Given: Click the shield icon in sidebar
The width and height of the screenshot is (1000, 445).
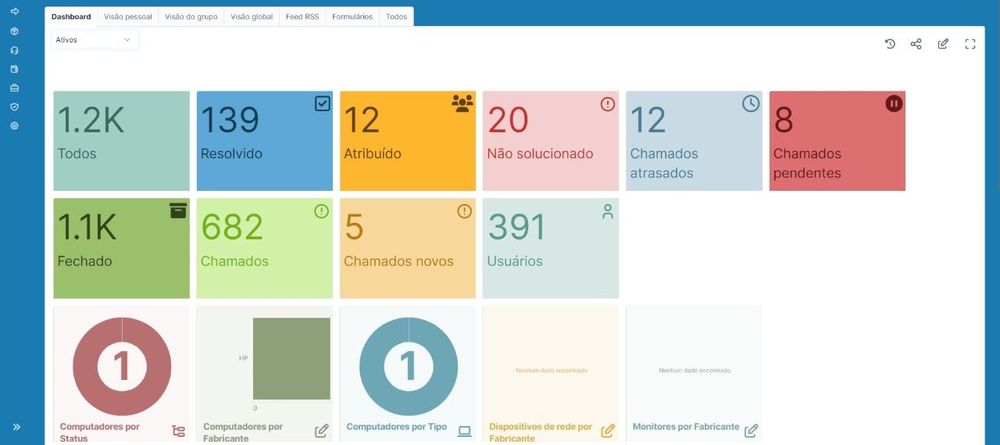Looking at the screenshot, I should coord(14,106).
